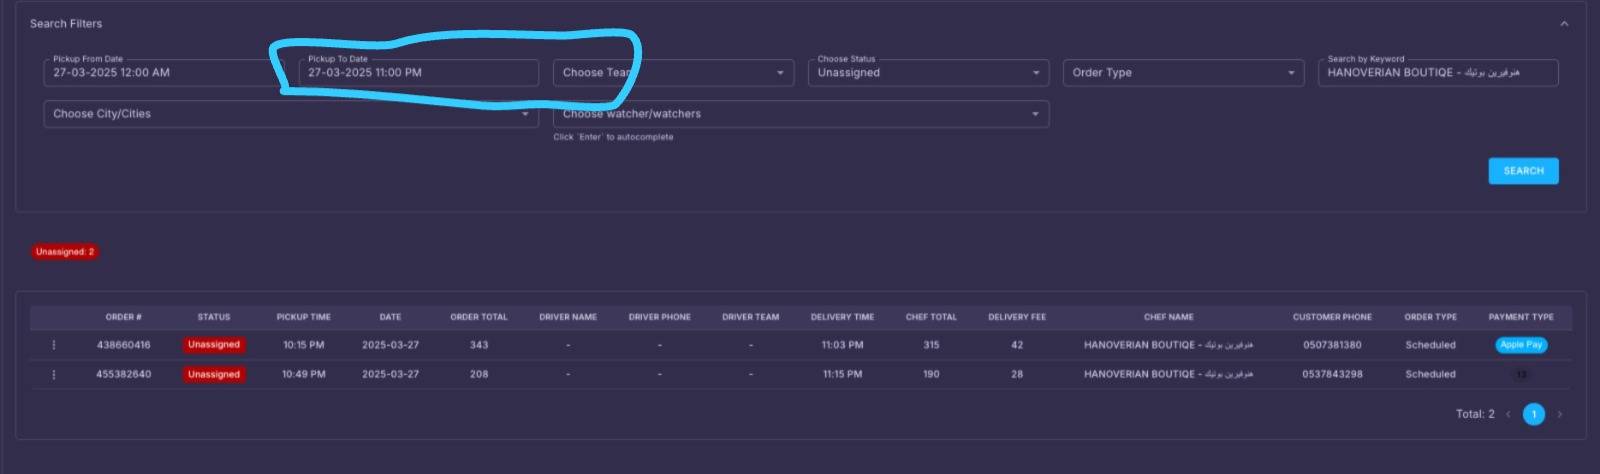Expand the Choose Team dropdown
1600x474 pixels.
[673, 73]
